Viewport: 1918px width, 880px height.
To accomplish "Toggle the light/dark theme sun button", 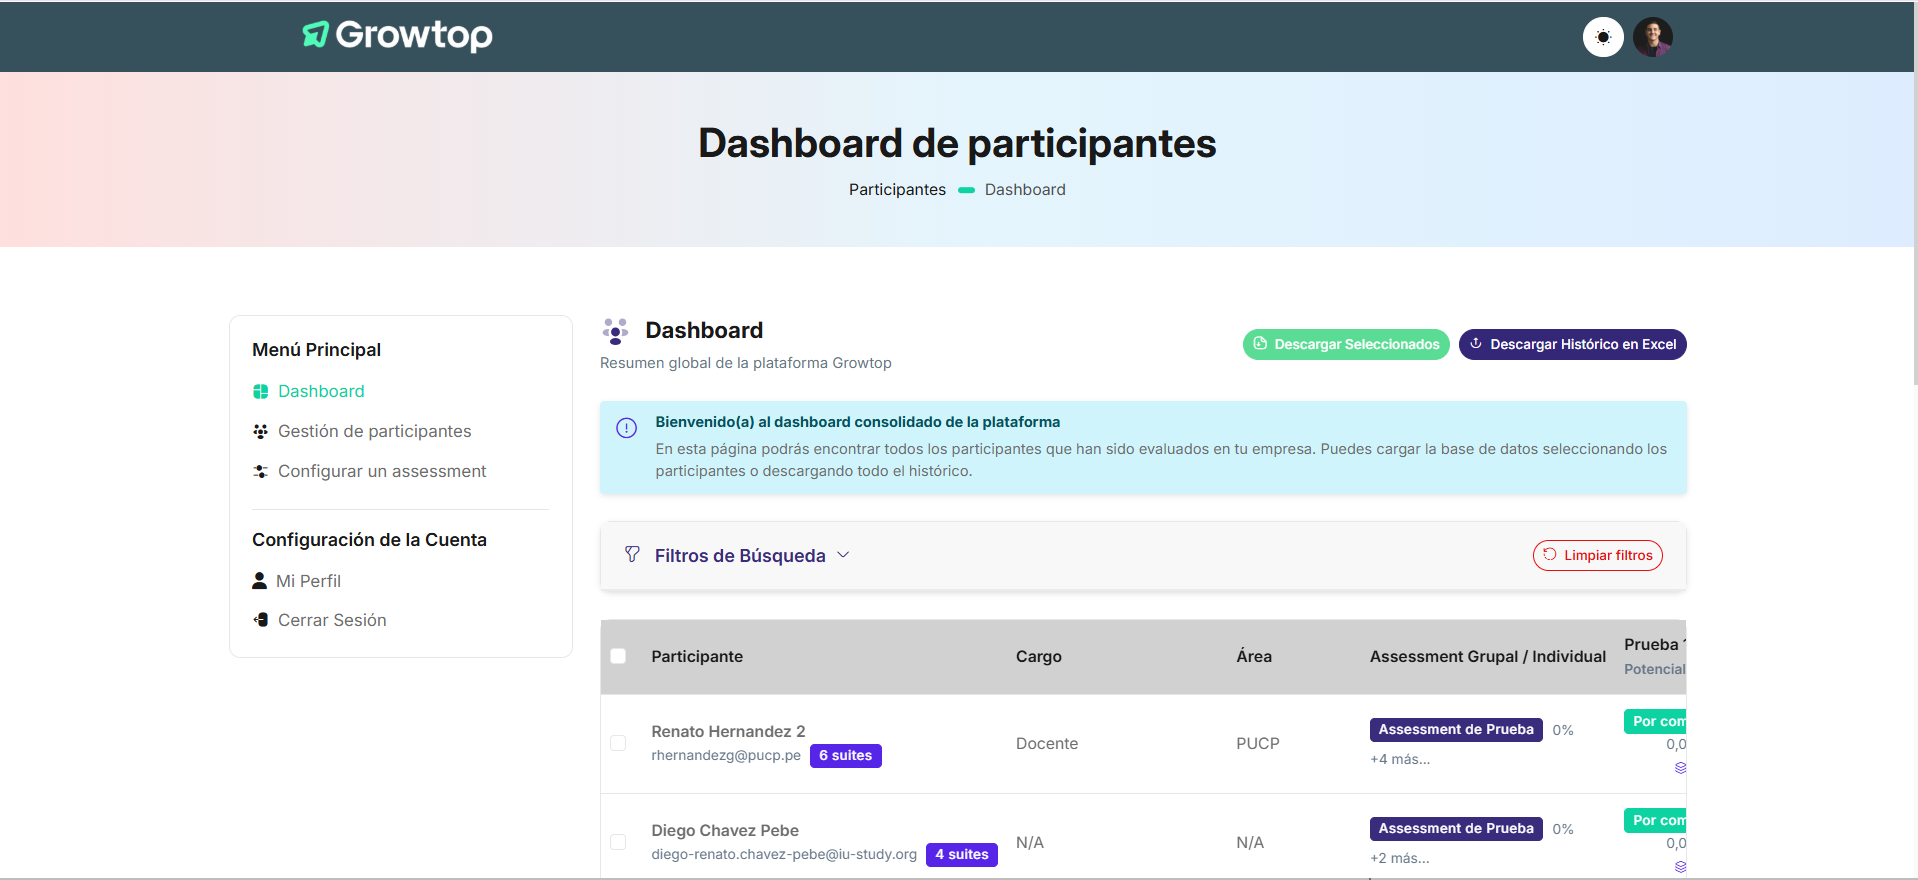I will click(x=1603, y=37).
